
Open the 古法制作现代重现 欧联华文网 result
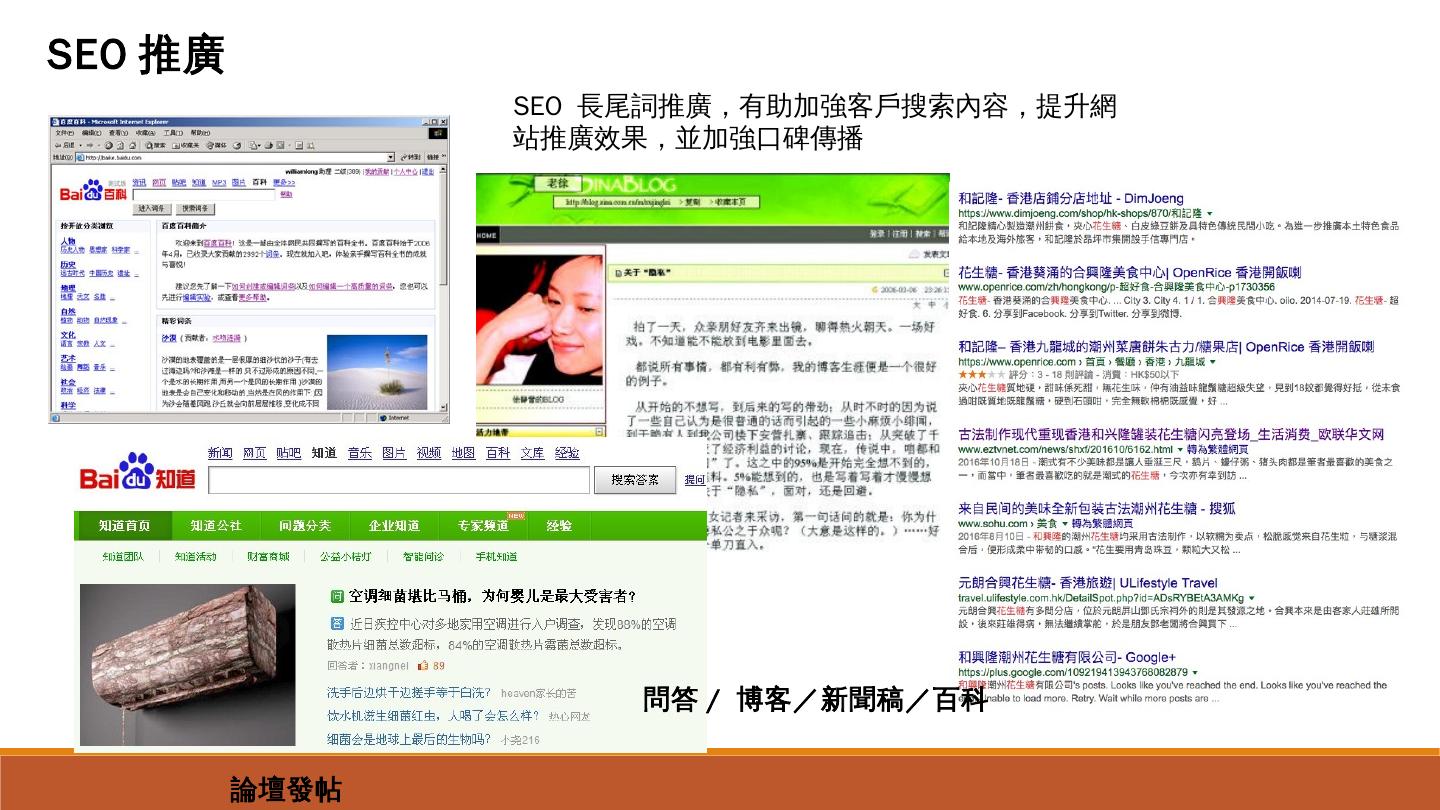click(x=1171, y=435)
